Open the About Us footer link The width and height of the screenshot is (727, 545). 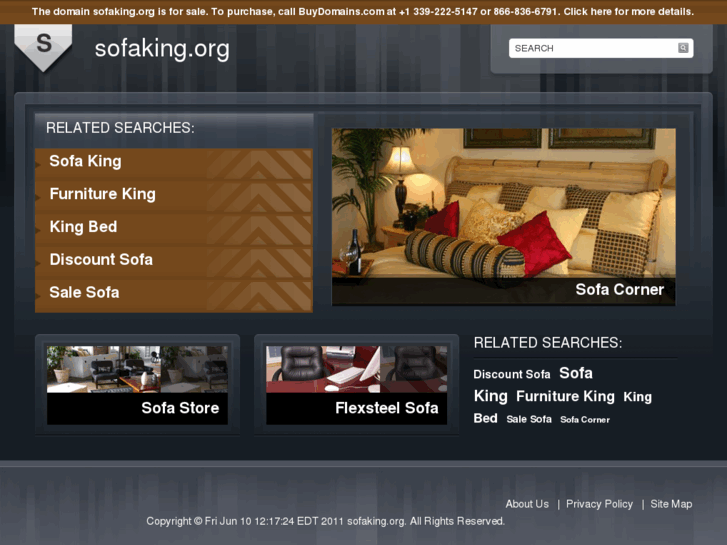[x=527, y=504]
